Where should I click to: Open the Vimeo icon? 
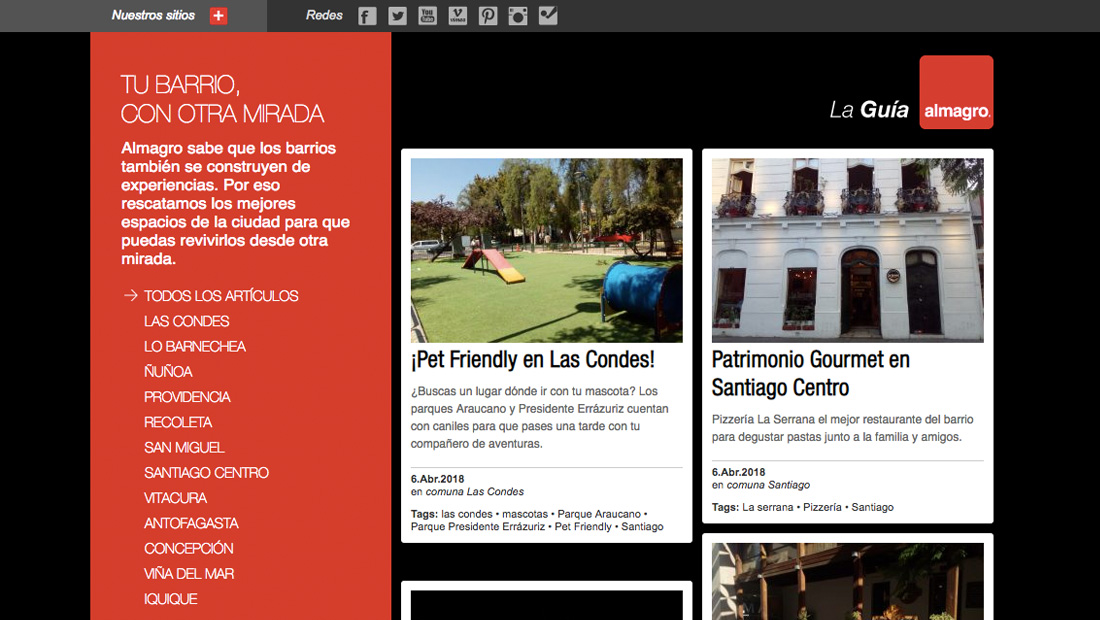point(457,16)
